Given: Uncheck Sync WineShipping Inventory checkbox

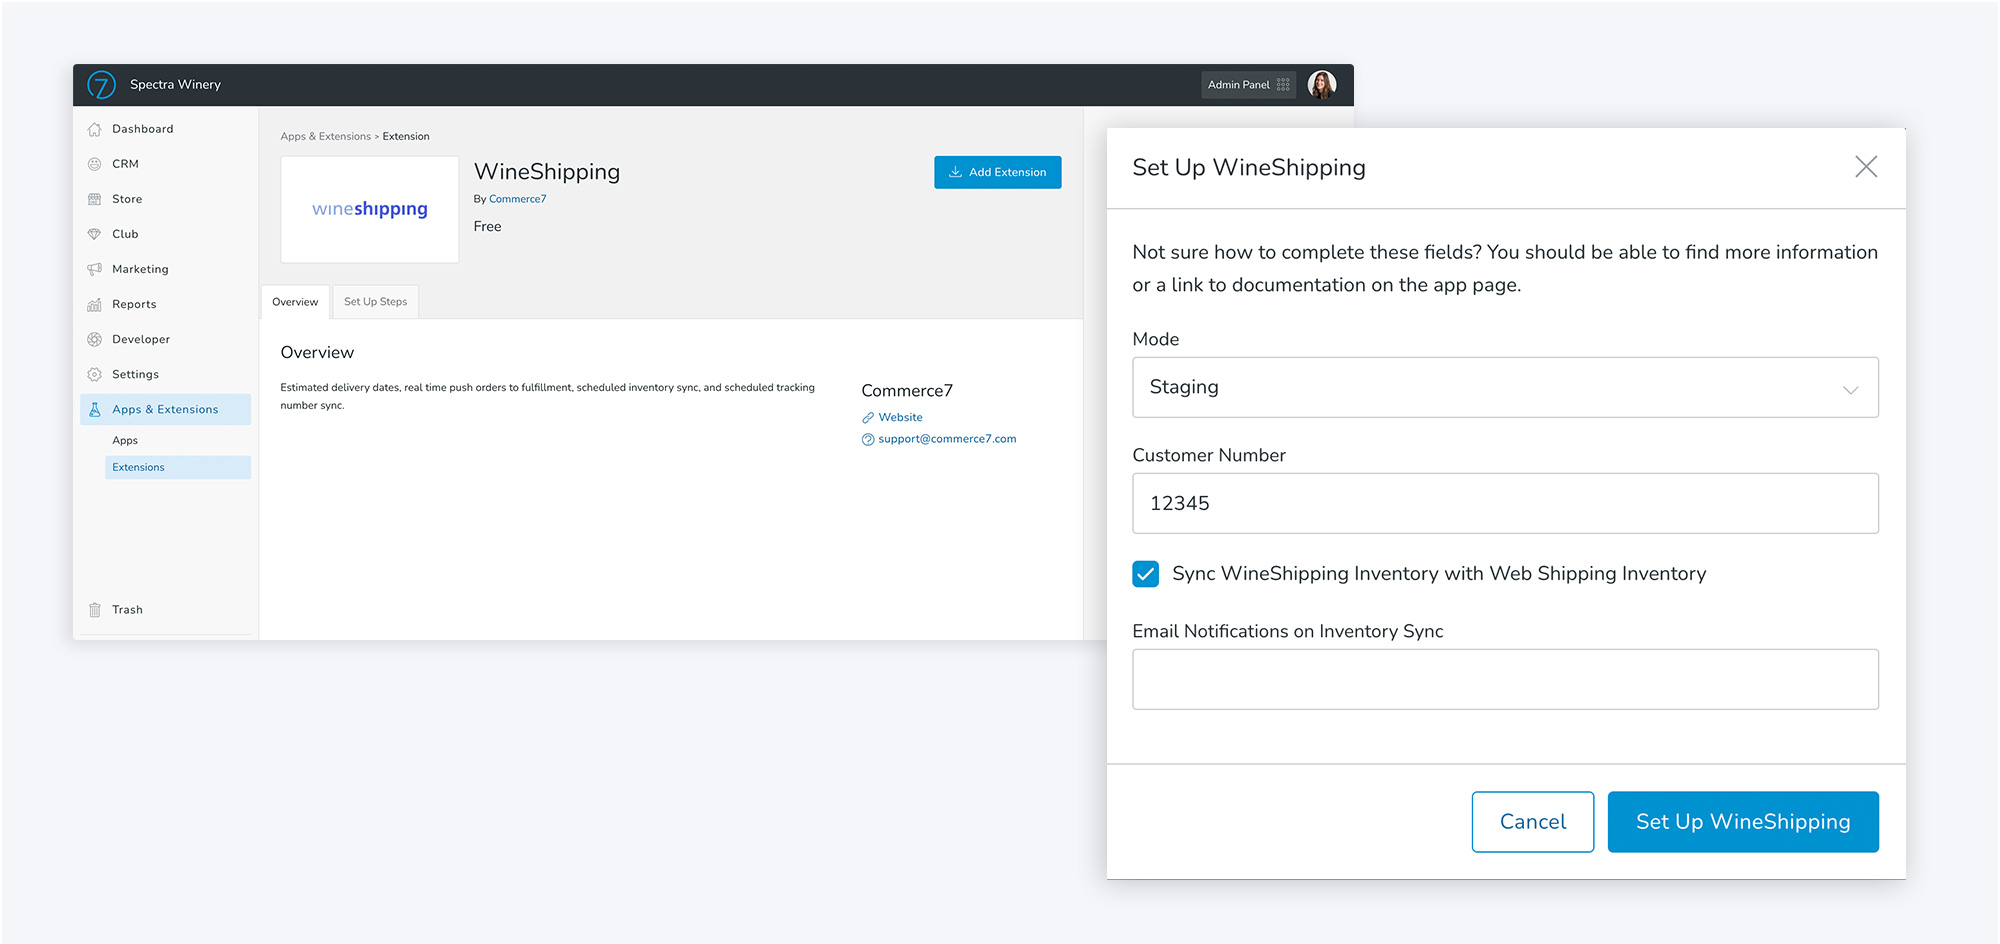Looking at the screenshot, I should click(1146, 573).
